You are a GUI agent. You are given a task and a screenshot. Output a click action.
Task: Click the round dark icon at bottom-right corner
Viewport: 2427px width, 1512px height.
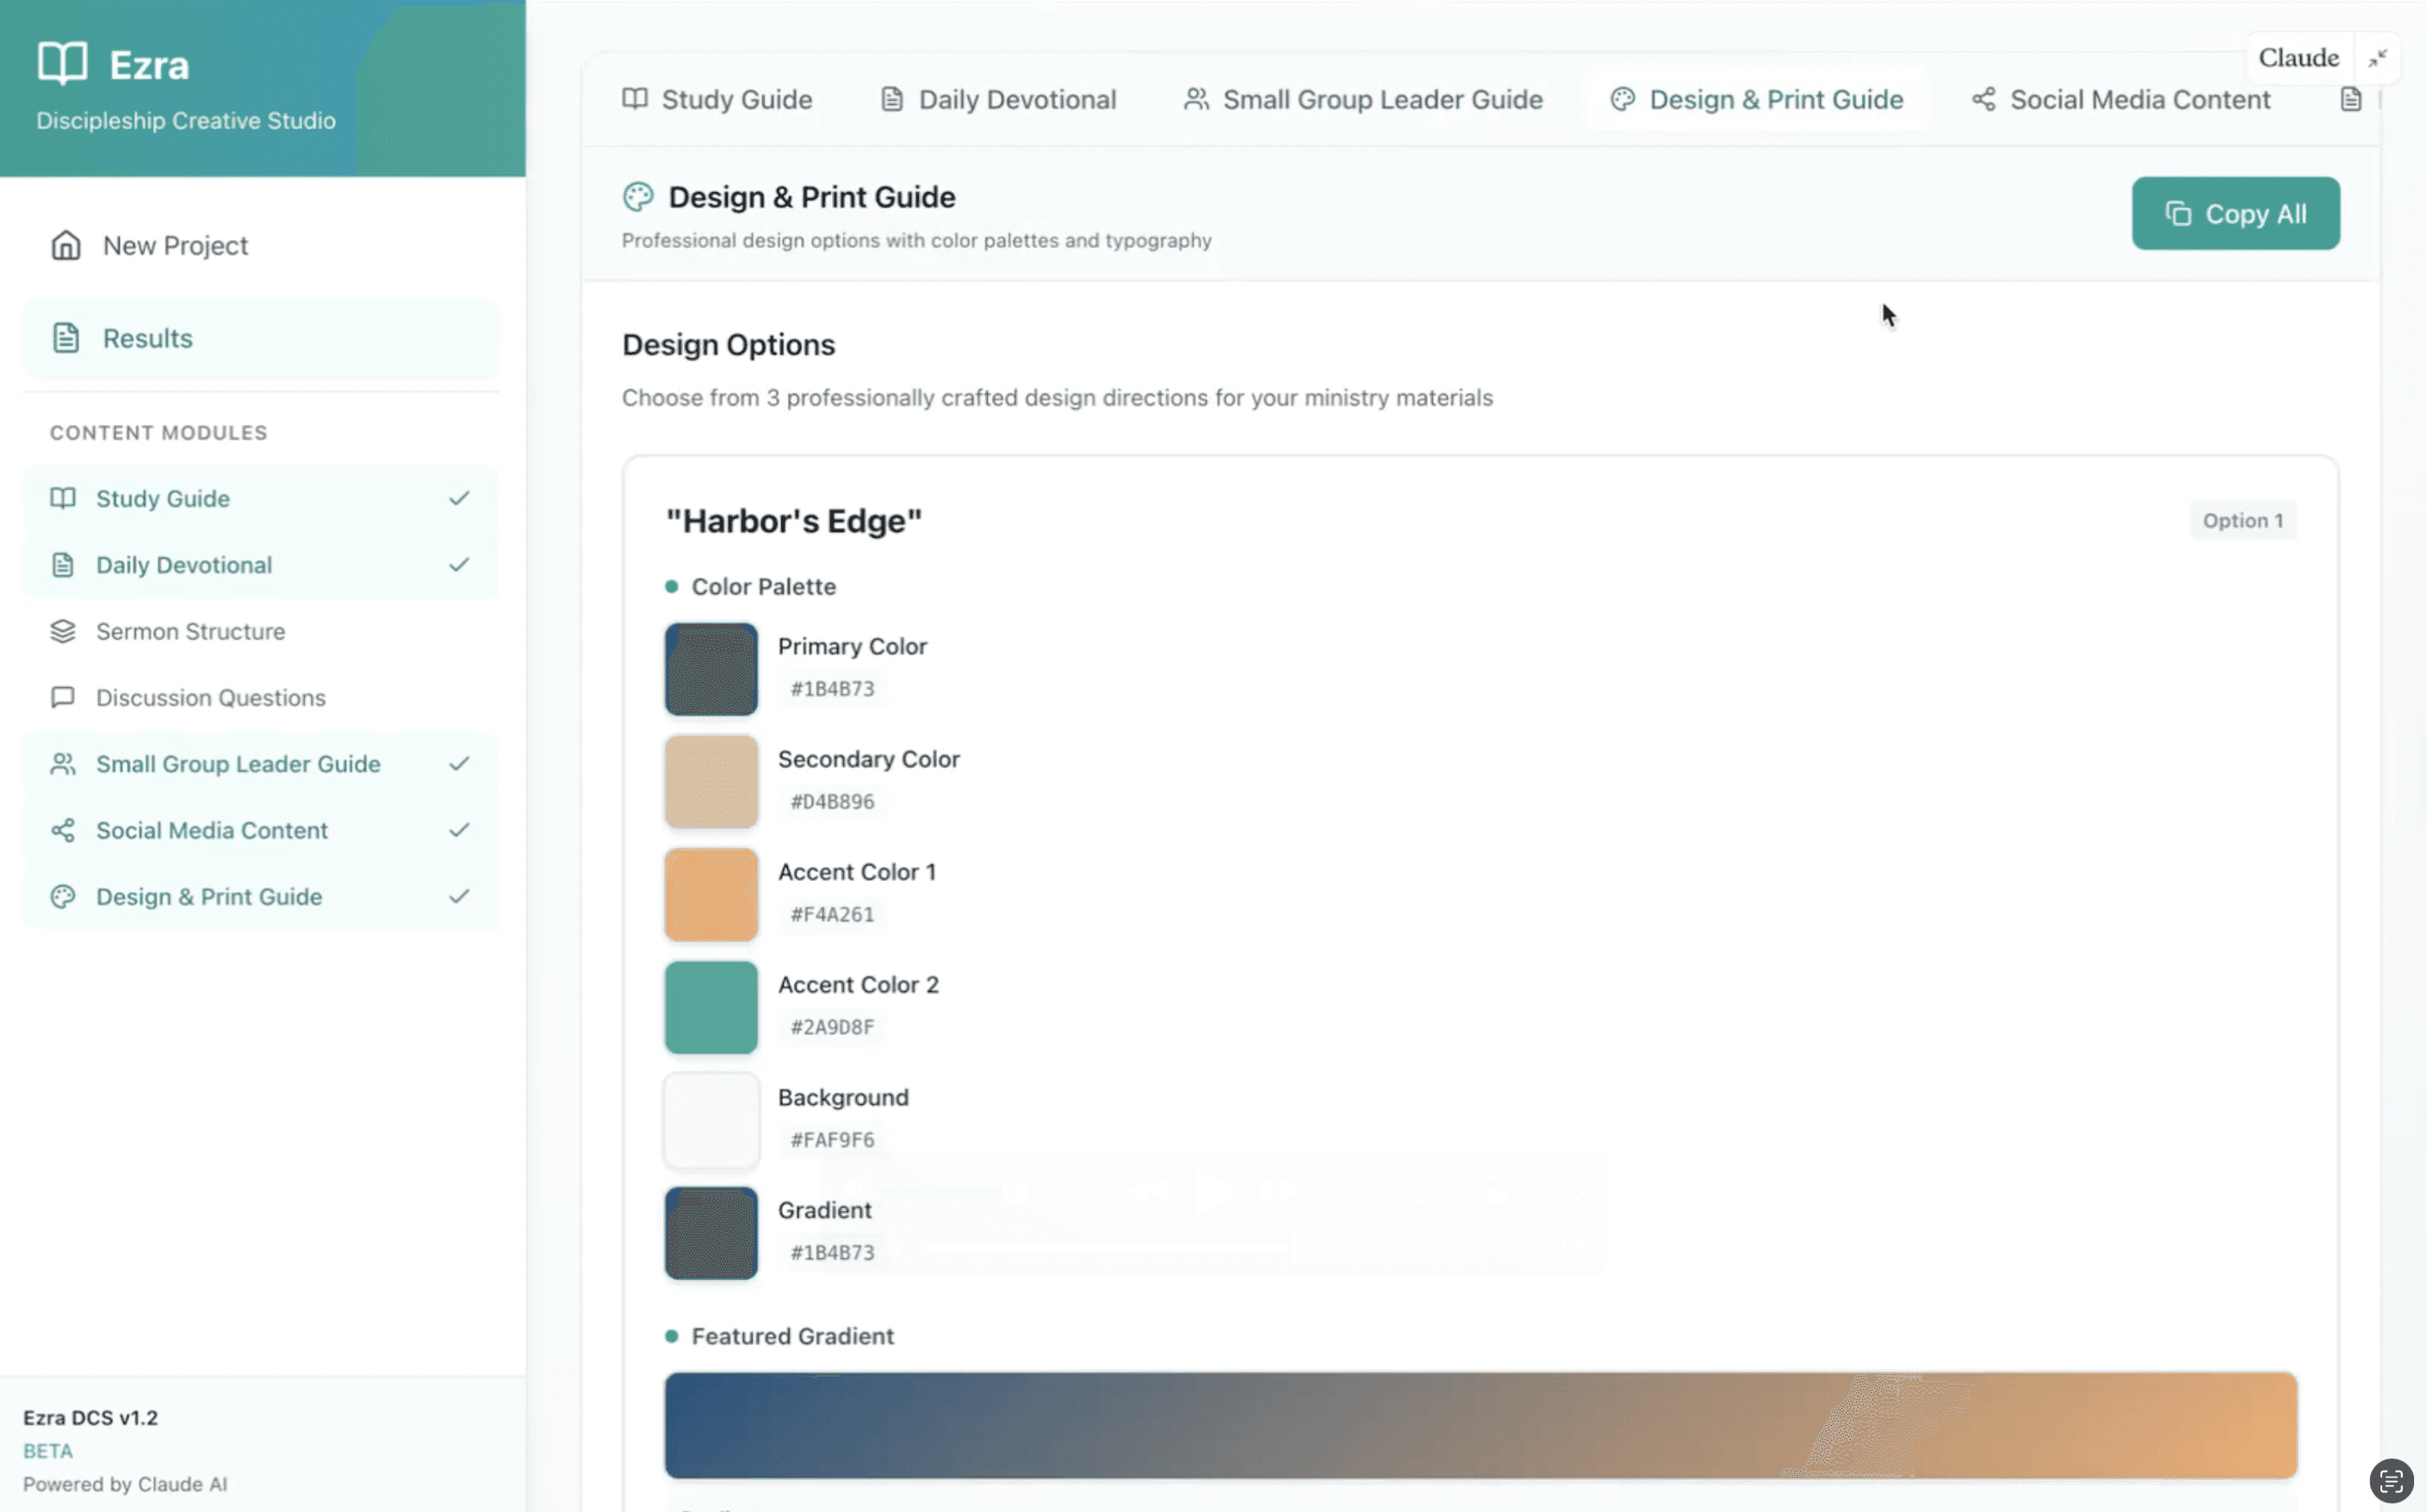(2391, 1480)
